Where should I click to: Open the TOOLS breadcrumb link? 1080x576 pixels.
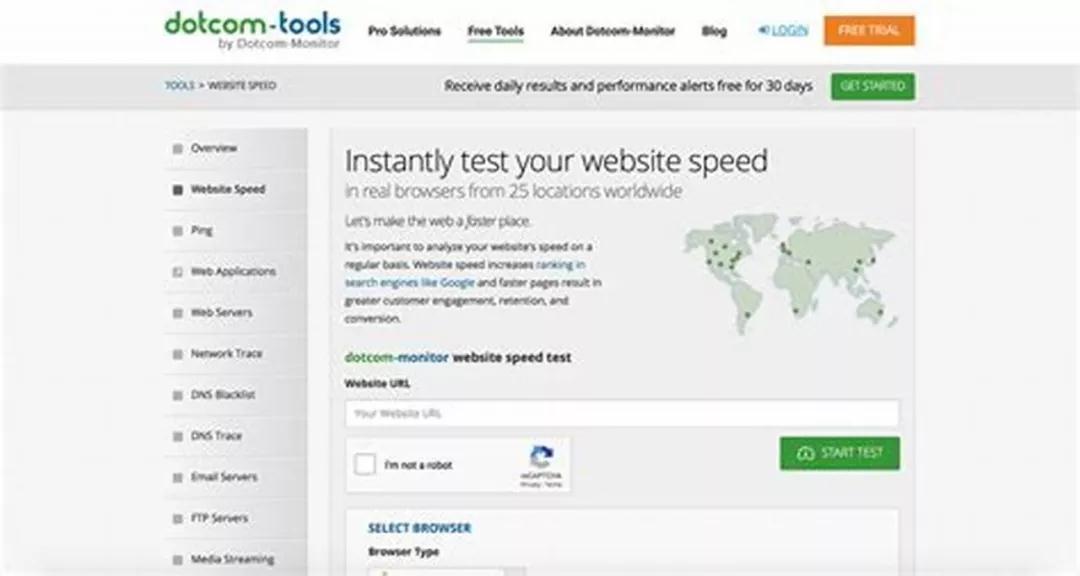point(179,85)
